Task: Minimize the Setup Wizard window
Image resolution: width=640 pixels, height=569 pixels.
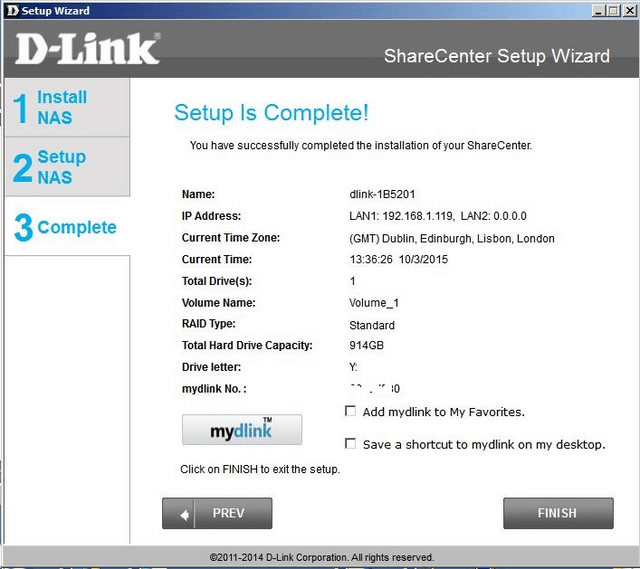Action: (598, 11)
